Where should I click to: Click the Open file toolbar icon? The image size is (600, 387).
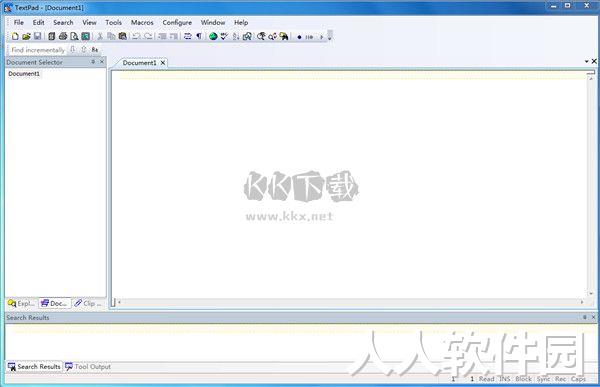pos(26,36)
